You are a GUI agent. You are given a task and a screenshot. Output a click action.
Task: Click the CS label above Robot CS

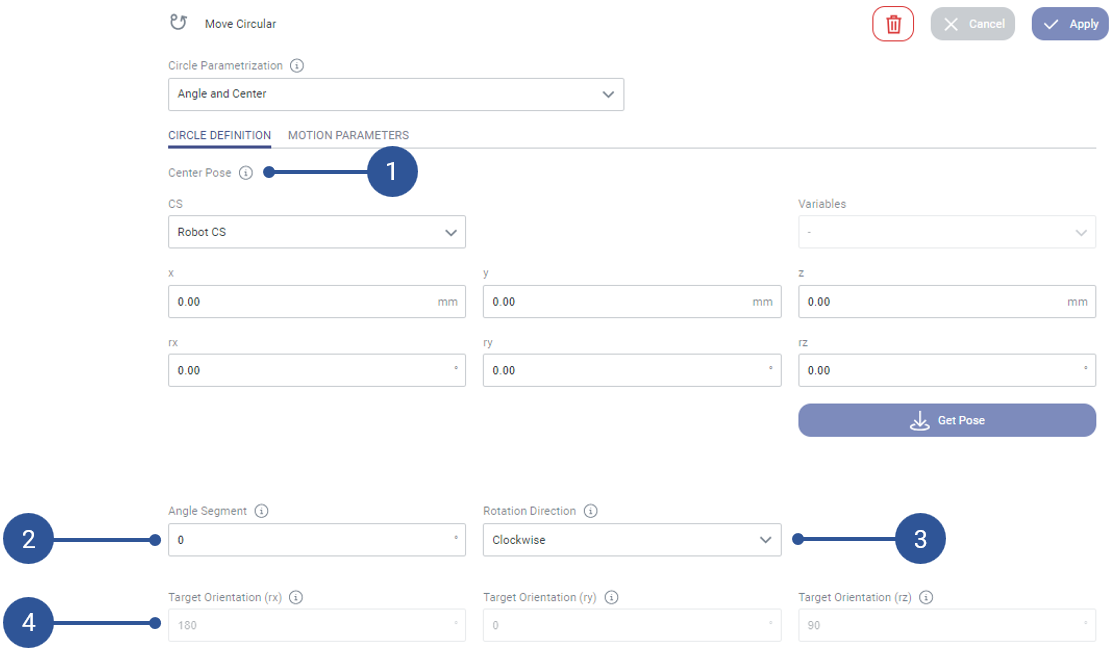click(175, 204)
